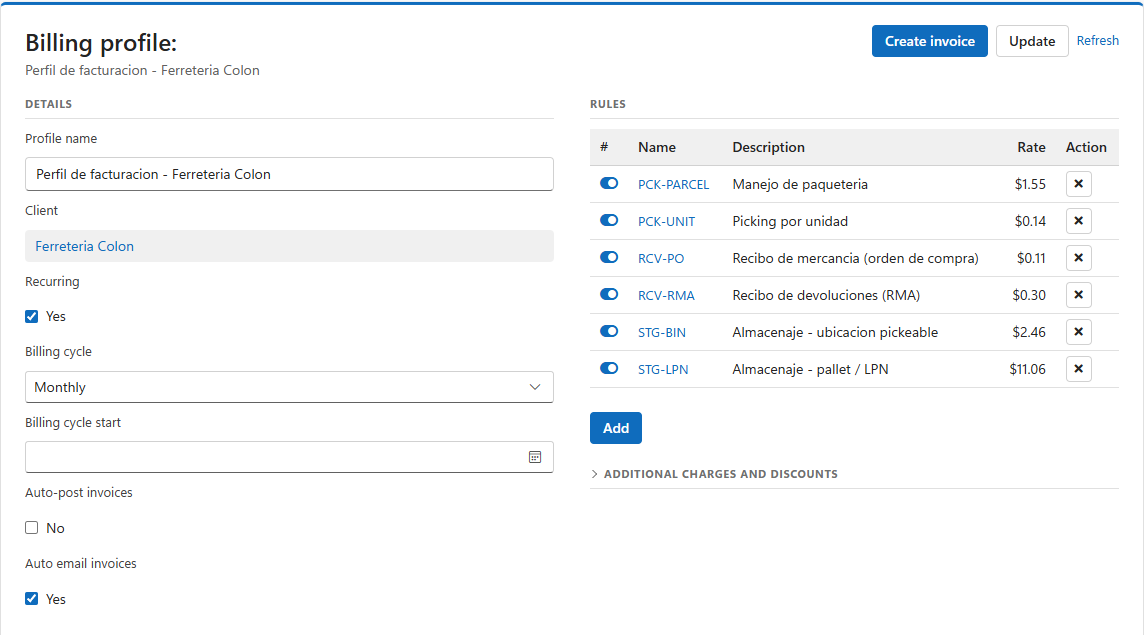Uncheck the Recurring checkbox
1144x635 pixels.
[x=31, y=317]
